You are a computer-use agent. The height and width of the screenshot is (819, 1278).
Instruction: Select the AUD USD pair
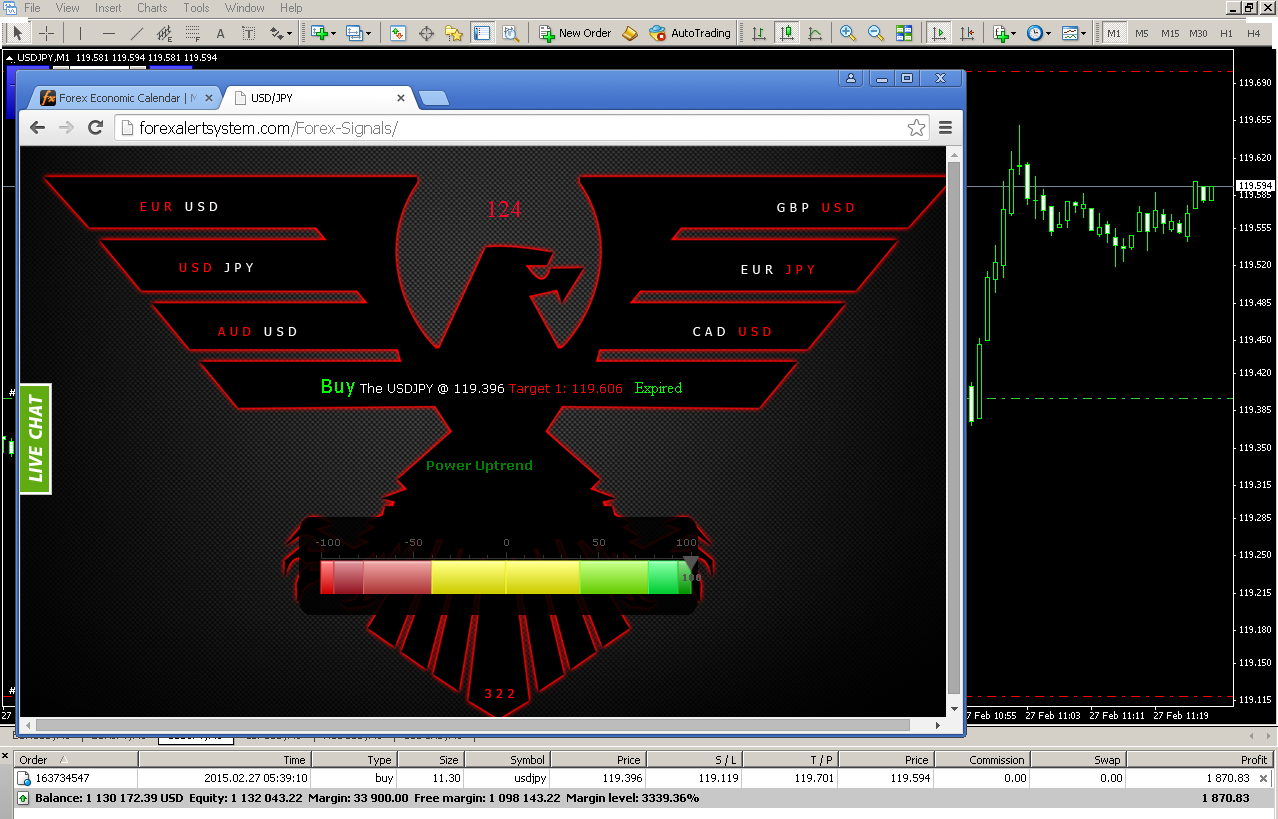tap(258, 332)
